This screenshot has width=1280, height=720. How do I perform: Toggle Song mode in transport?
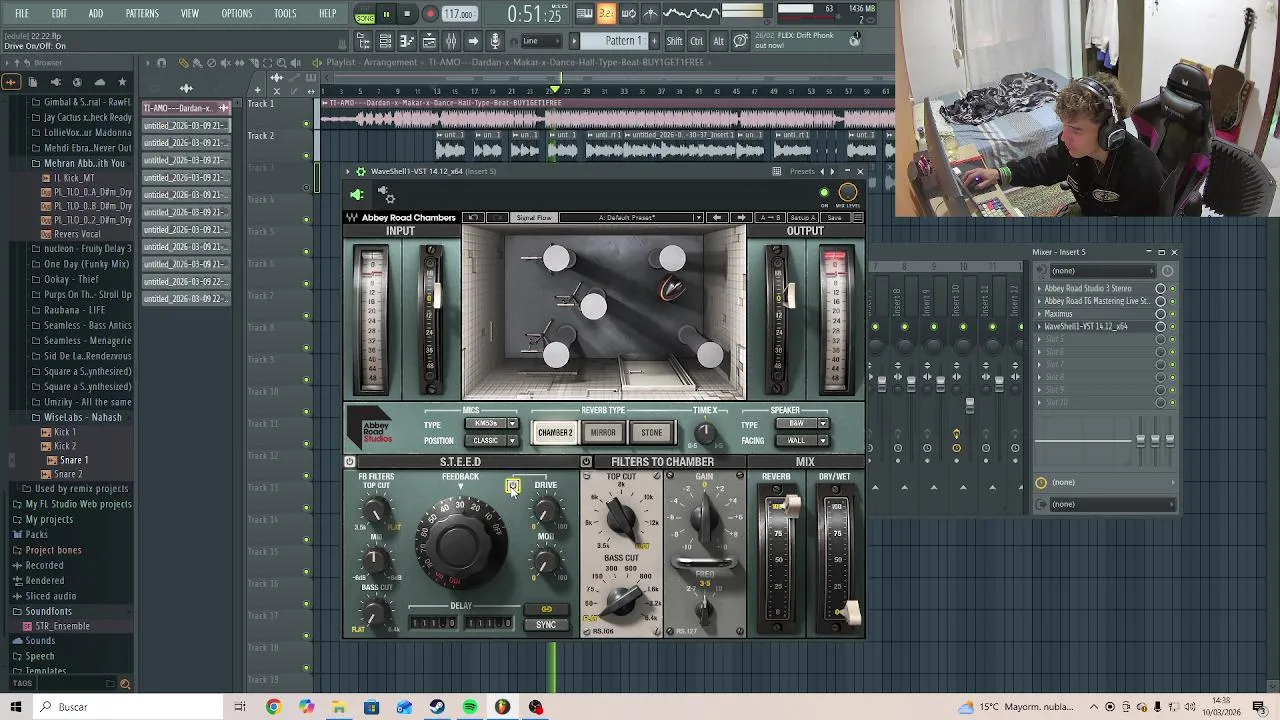click(365, 14)
